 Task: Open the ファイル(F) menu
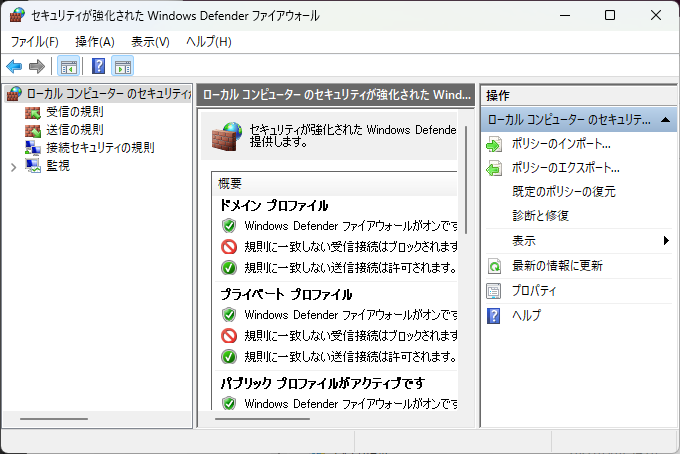[35, 42]
